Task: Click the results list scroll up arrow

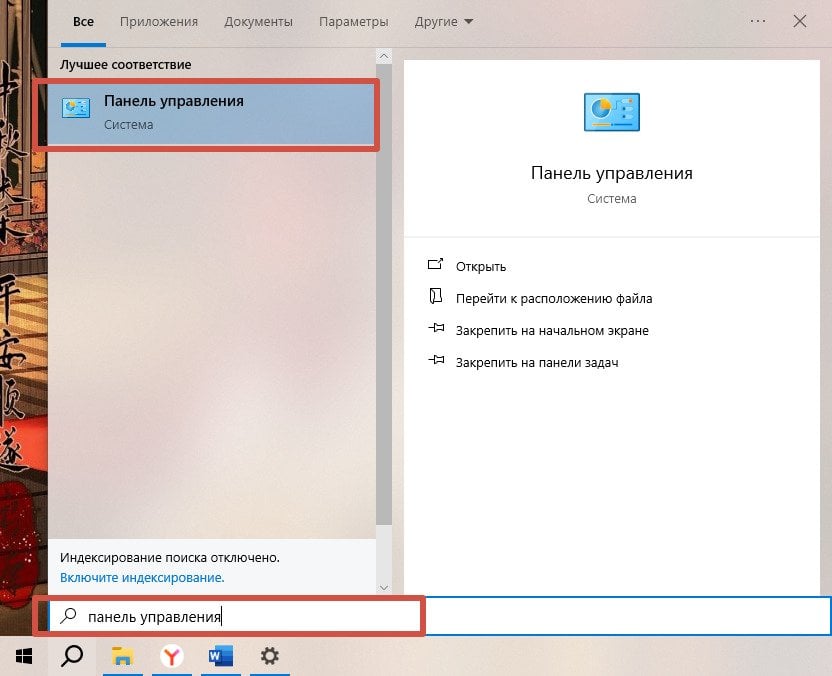Action: coord(384,56)
